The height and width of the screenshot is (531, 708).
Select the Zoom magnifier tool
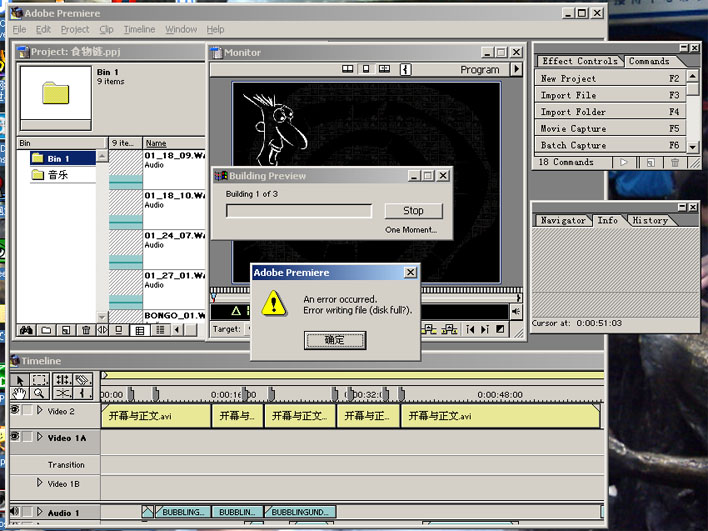click(x=39, y=394)
